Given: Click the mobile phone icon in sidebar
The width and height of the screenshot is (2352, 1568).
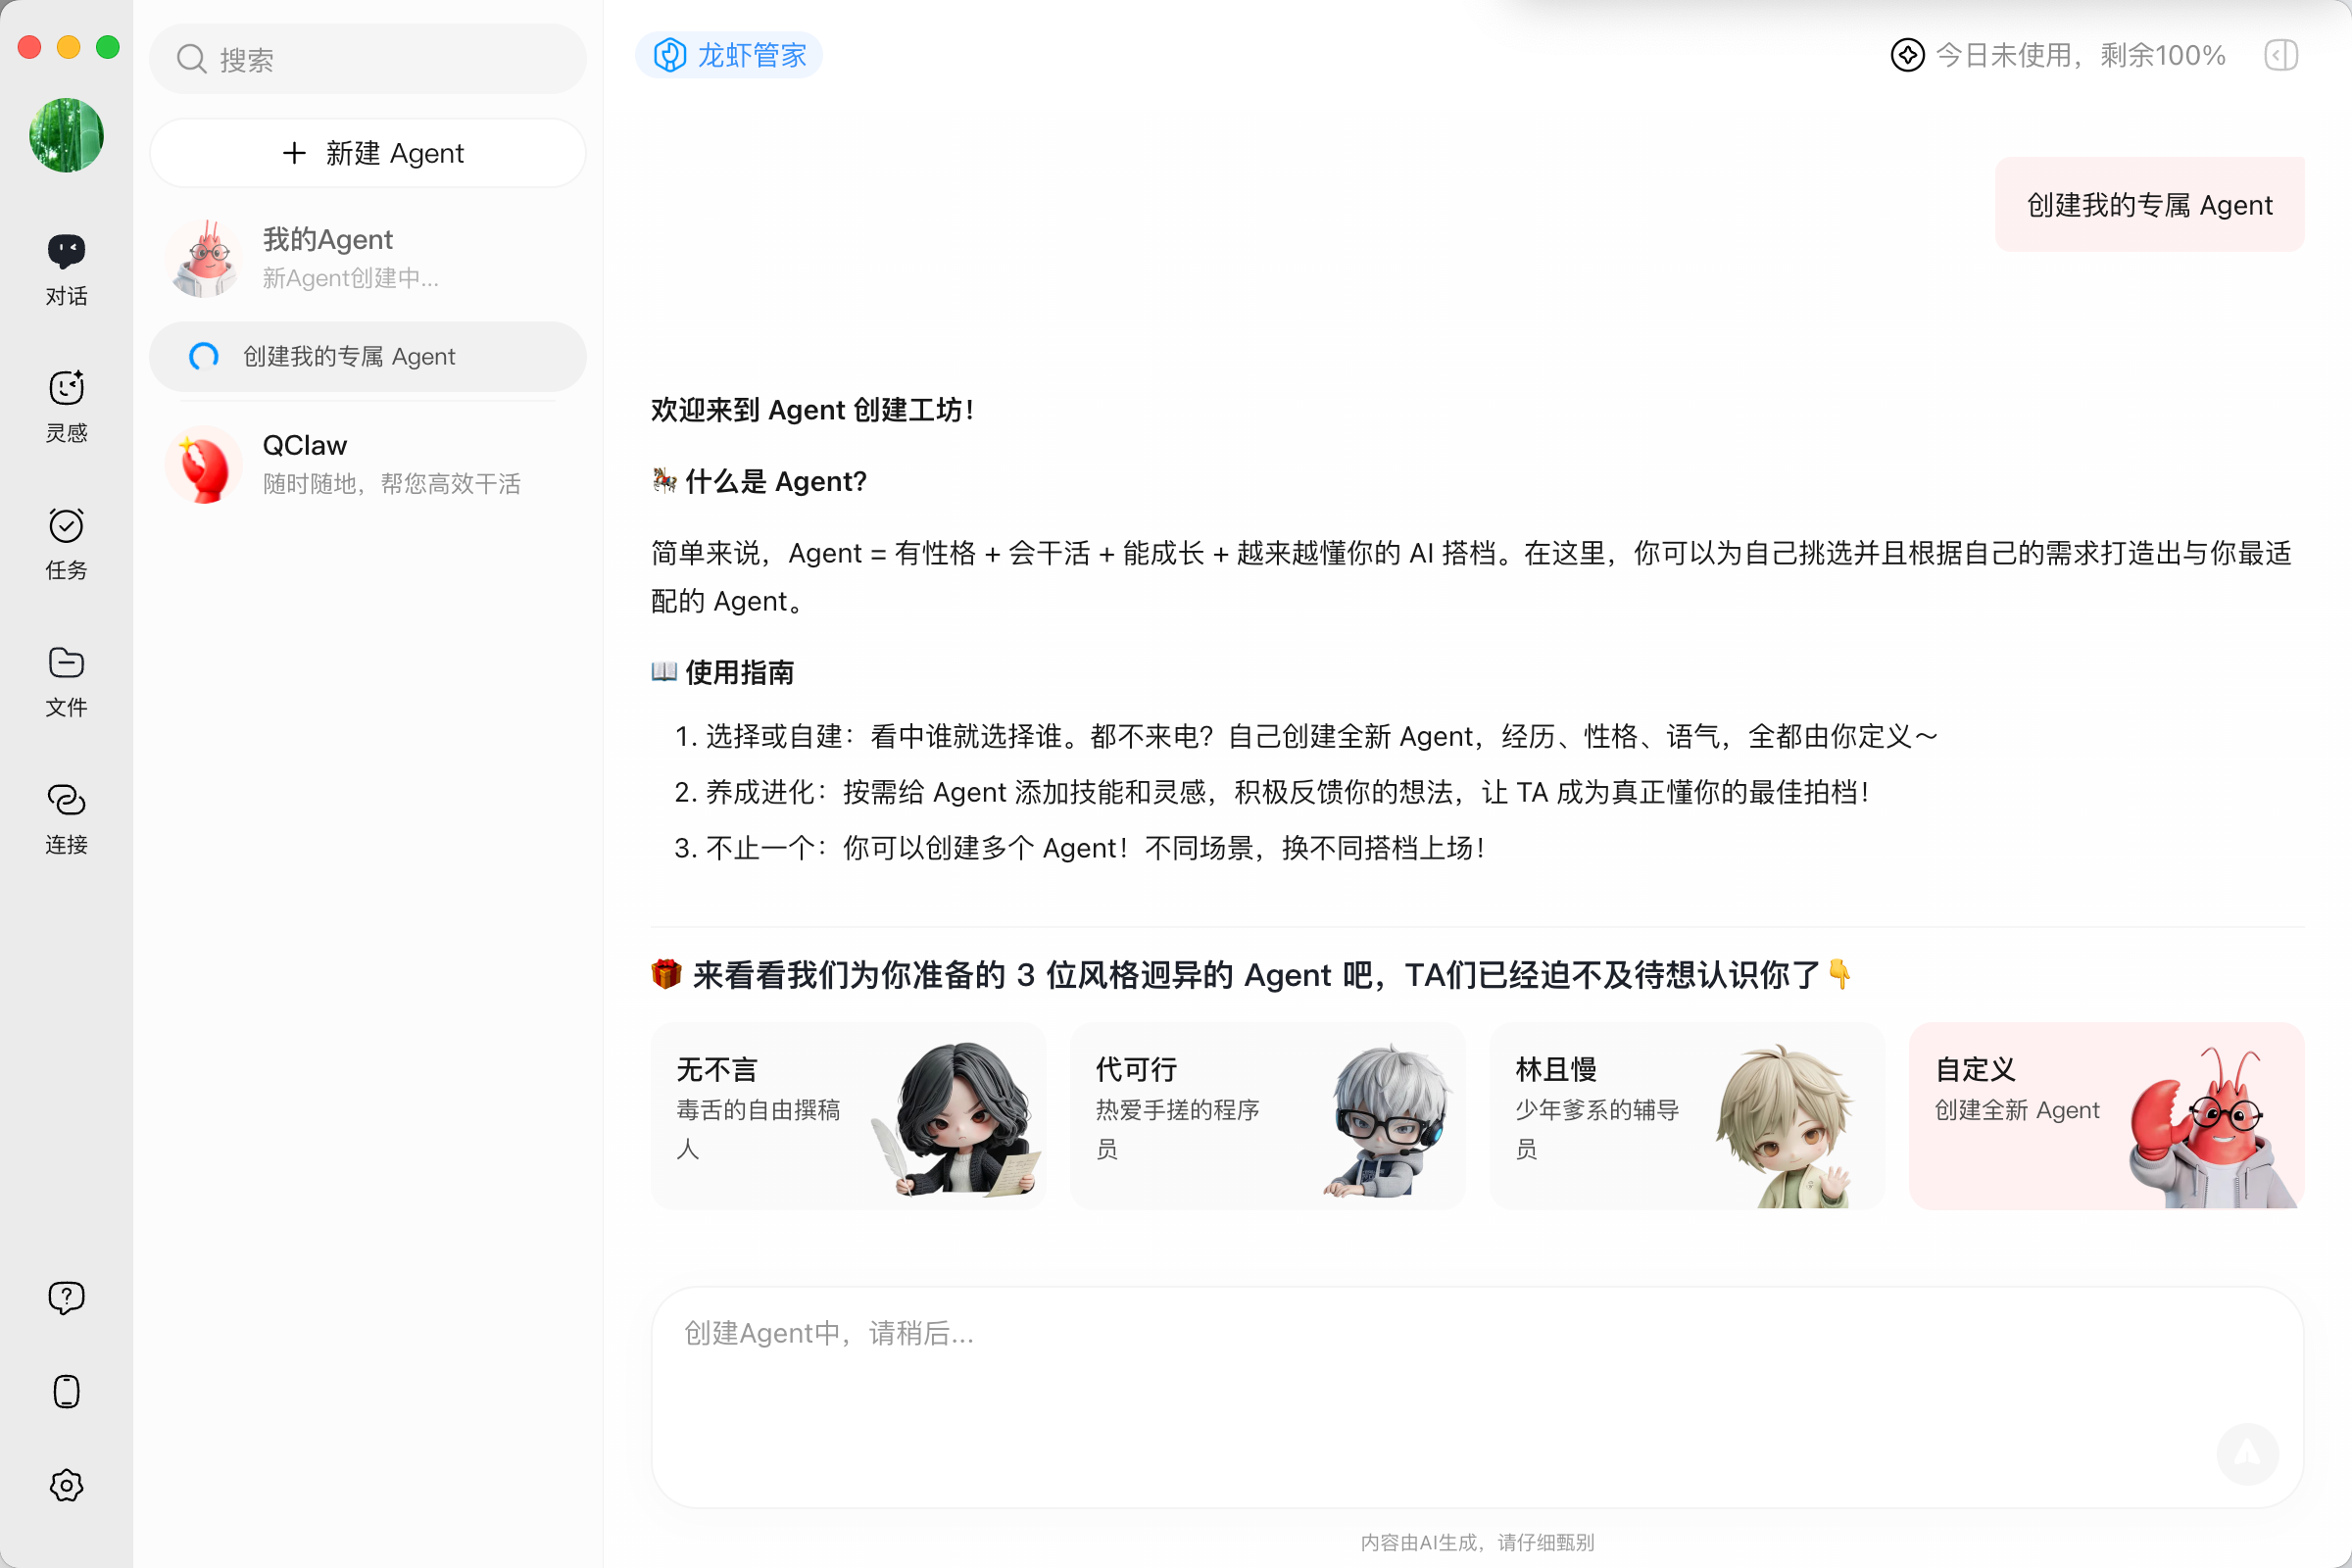Looking at the screenshot, I should click(66, 1391).
